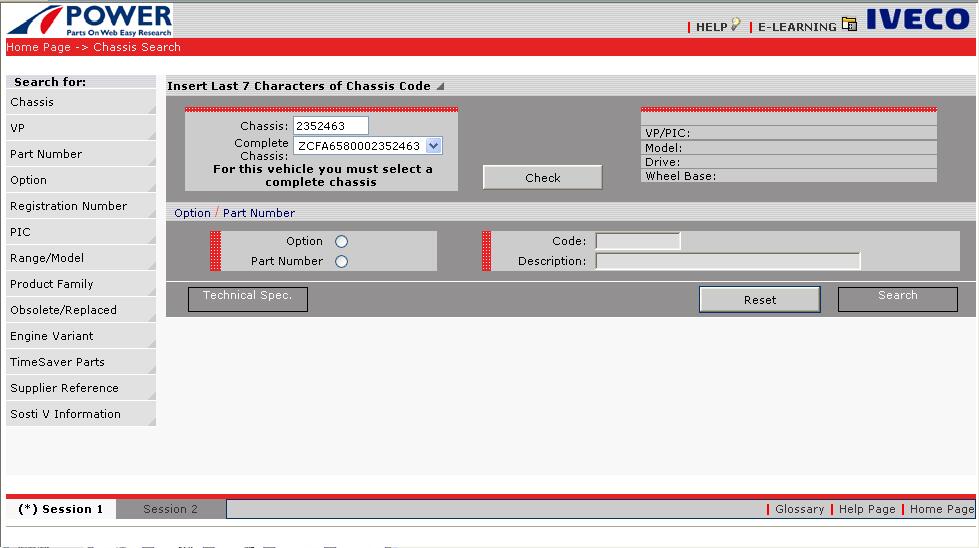Select Obsolete/Replaced search

(x=81, y=310)
